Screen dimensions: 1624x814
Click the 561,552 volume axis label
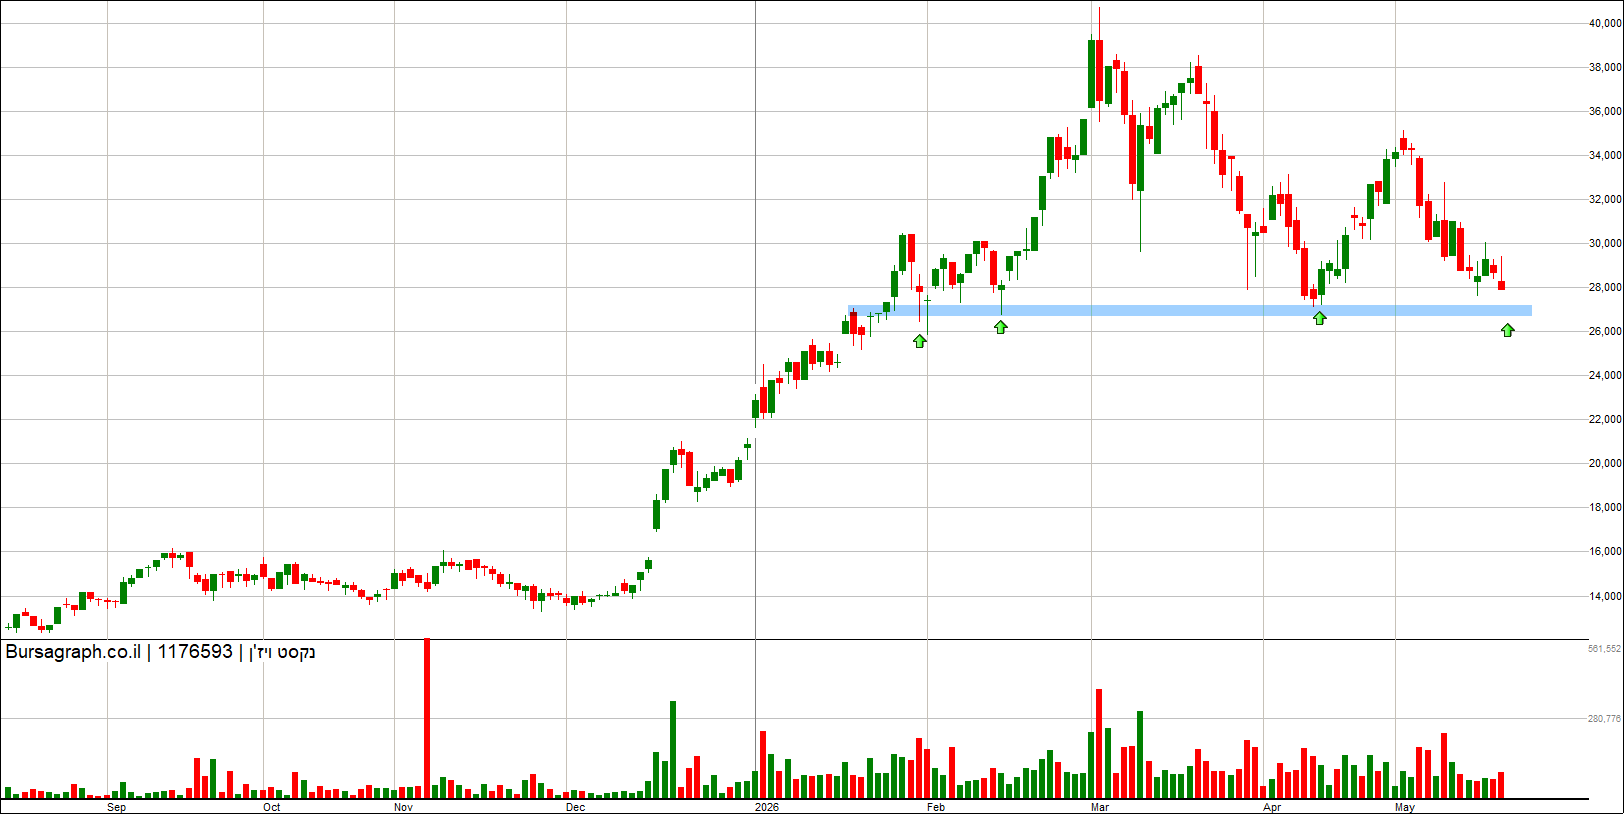coord(1604,649)
